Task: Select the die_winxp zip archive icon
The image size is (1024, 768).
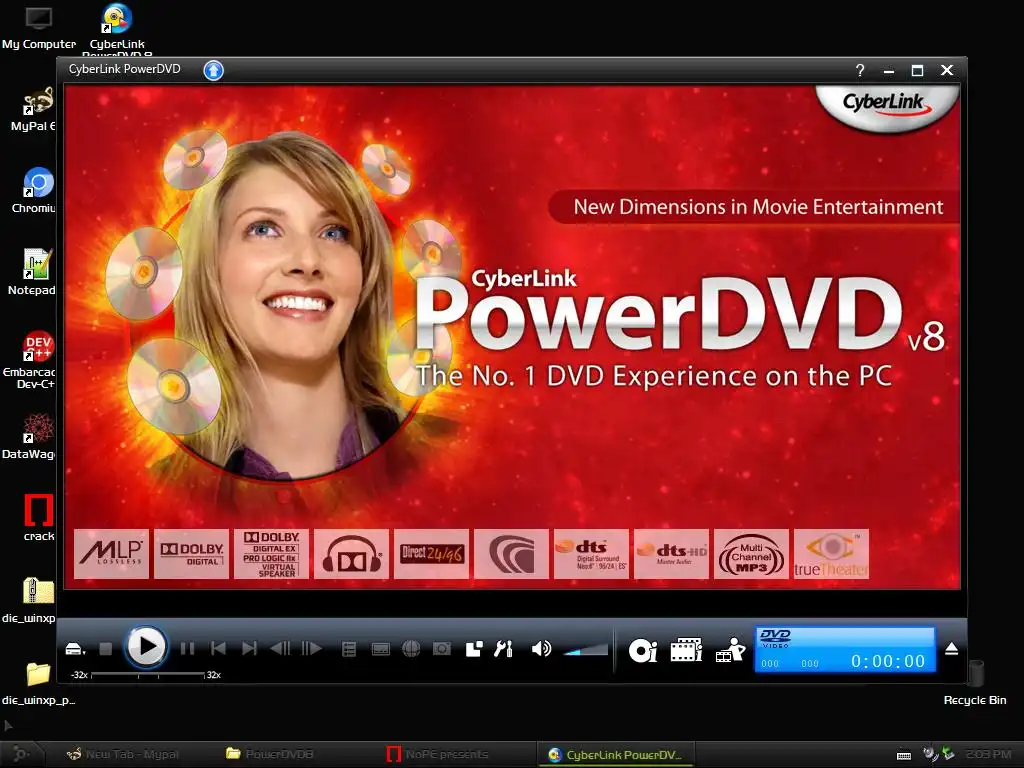Action: (29, 600)
